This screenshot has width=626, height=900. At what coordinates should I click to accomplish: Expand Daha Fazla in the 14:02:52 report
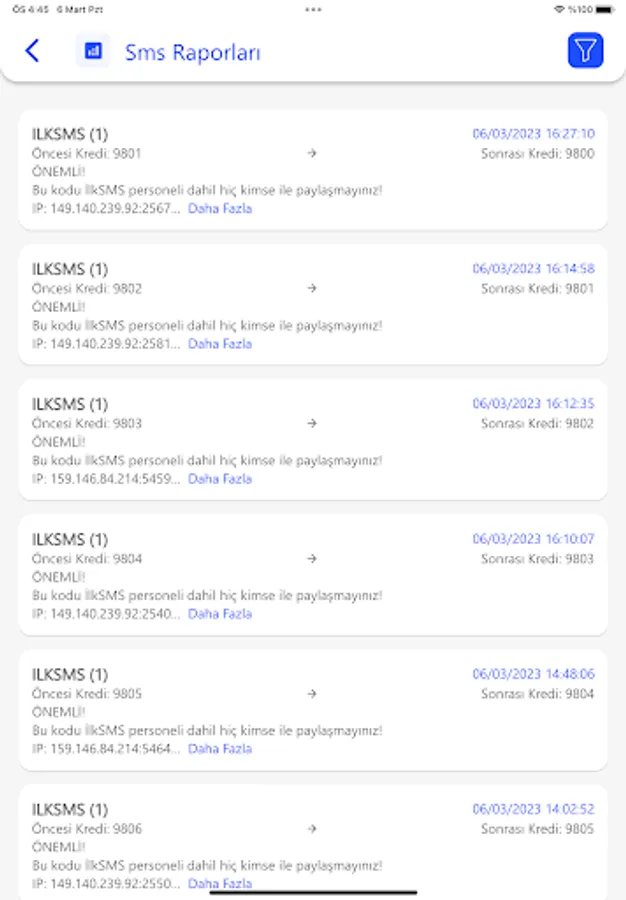(220, 883)
